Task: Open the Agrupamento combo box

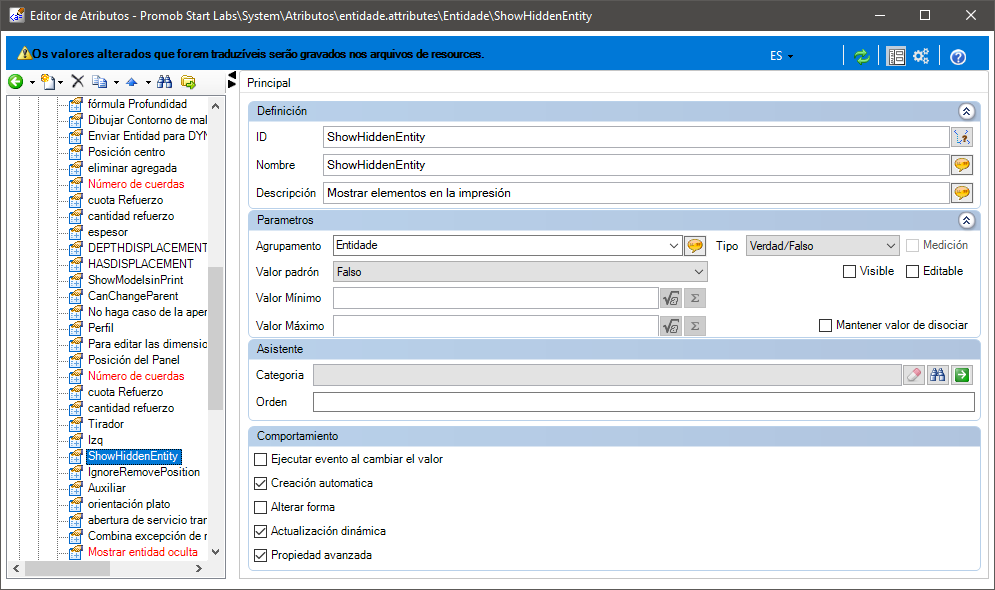Action: (508, 246)
